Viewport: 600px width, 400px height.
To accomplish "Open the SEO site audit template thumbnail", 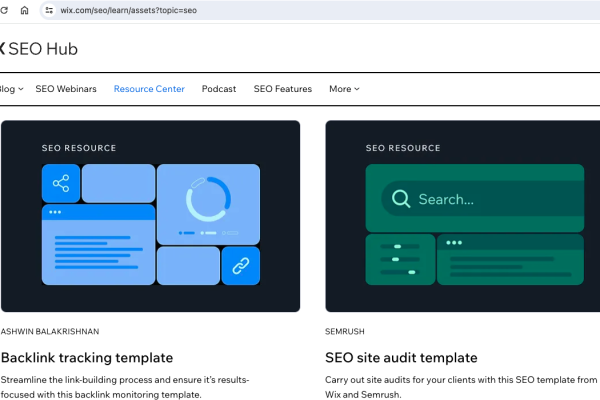I will 463,216.
